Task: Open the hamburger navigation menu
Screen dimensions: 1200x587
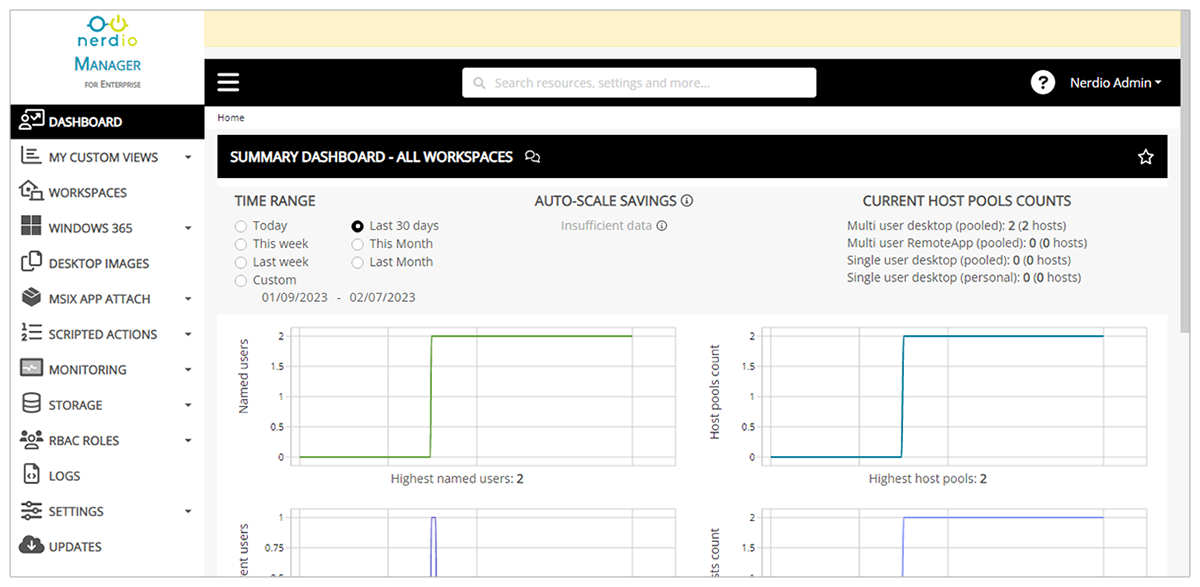Action: click(228, 83)
